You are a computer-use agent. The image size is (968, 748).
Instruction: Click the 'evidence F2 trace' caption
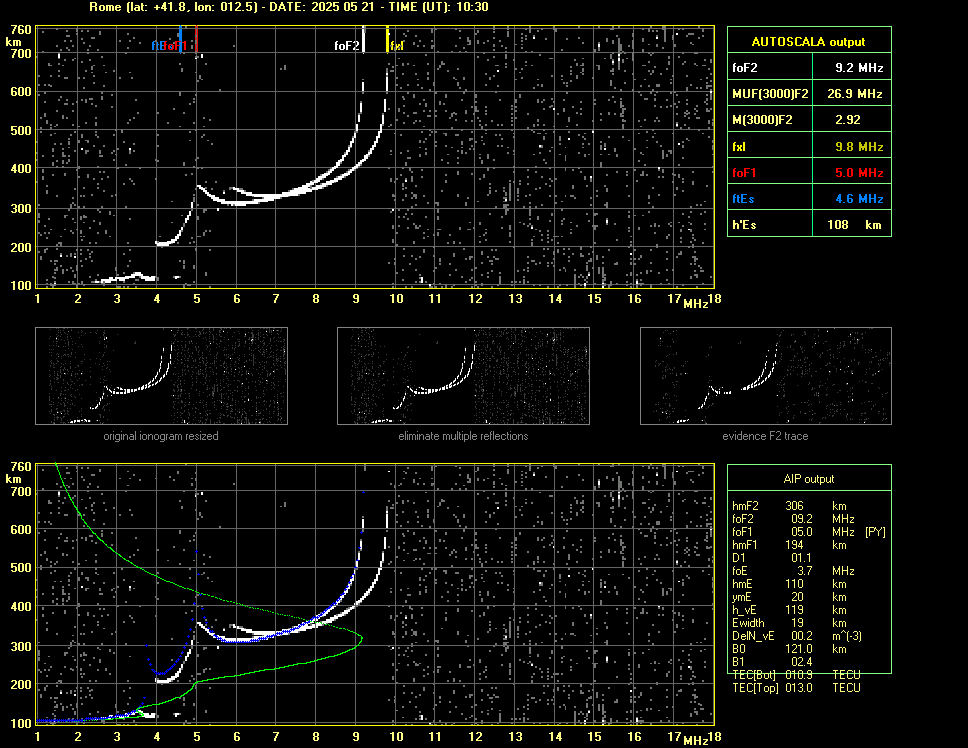[766, 436]
